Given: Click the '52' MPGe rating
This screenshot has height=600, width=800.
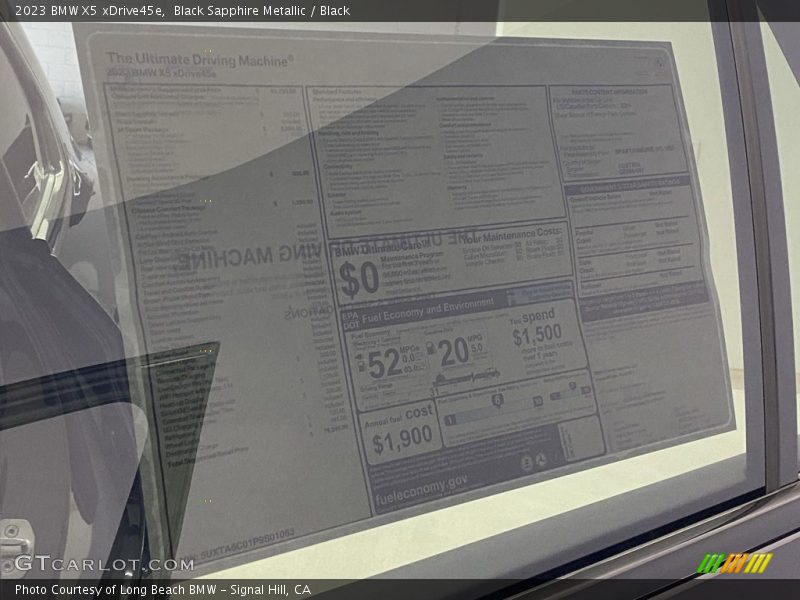Looking at the screenshot, I should coord(384,363).
